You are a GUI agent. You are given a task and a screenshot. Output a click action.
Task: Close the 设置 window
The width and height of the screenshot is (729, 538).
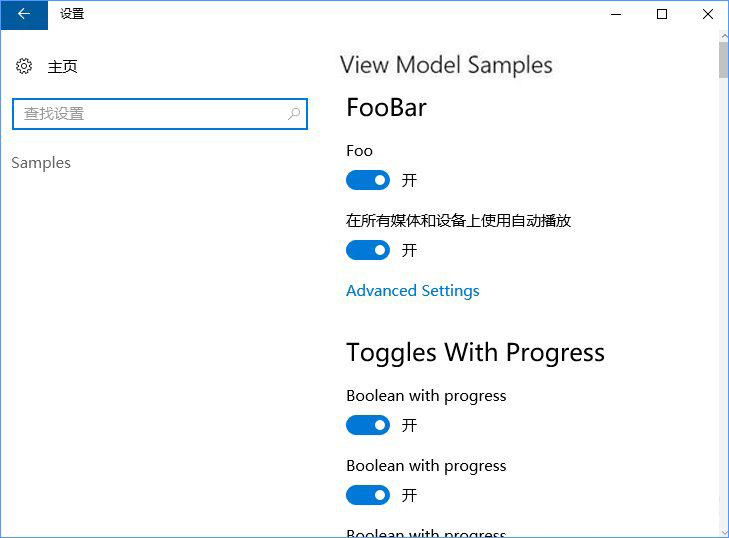pos(707,14)
